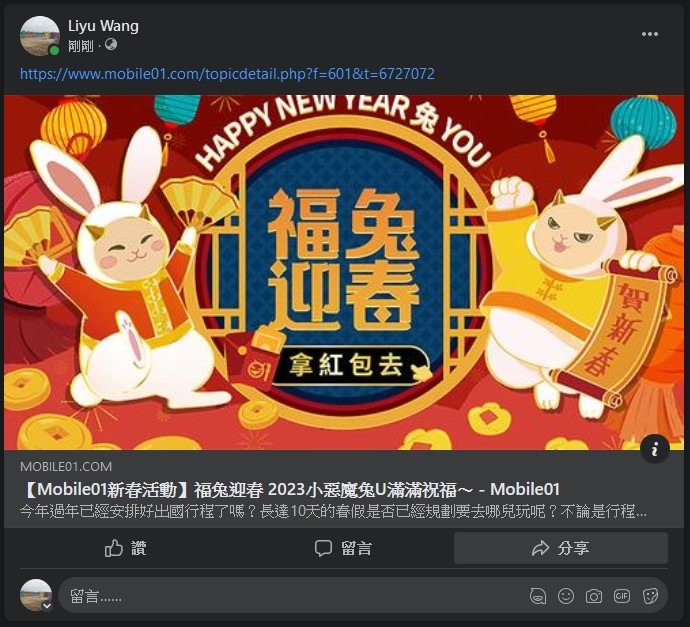The width and height of the screenshot is (690, 627).
Task: Click the link preview info icon
Action: (655, 449)
